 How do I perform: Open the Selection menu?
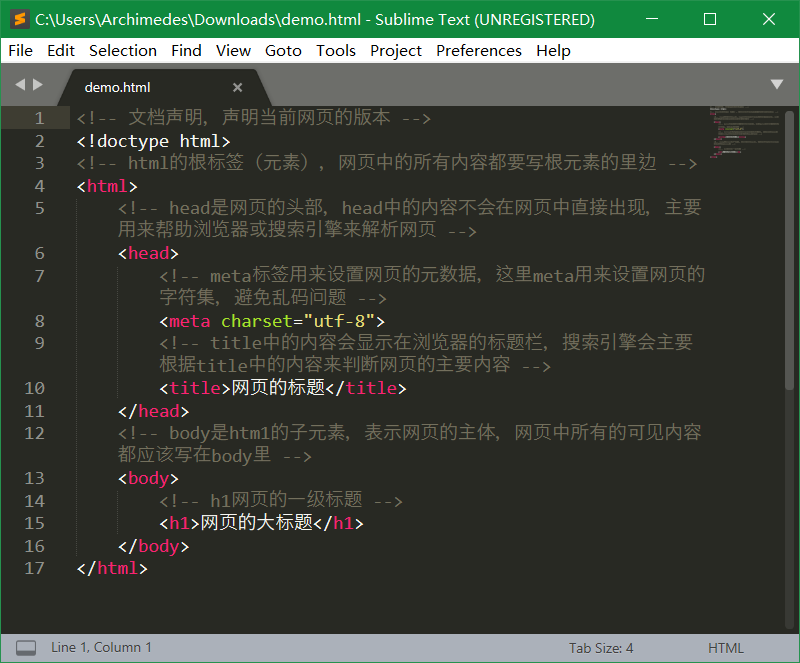point(122,50)
